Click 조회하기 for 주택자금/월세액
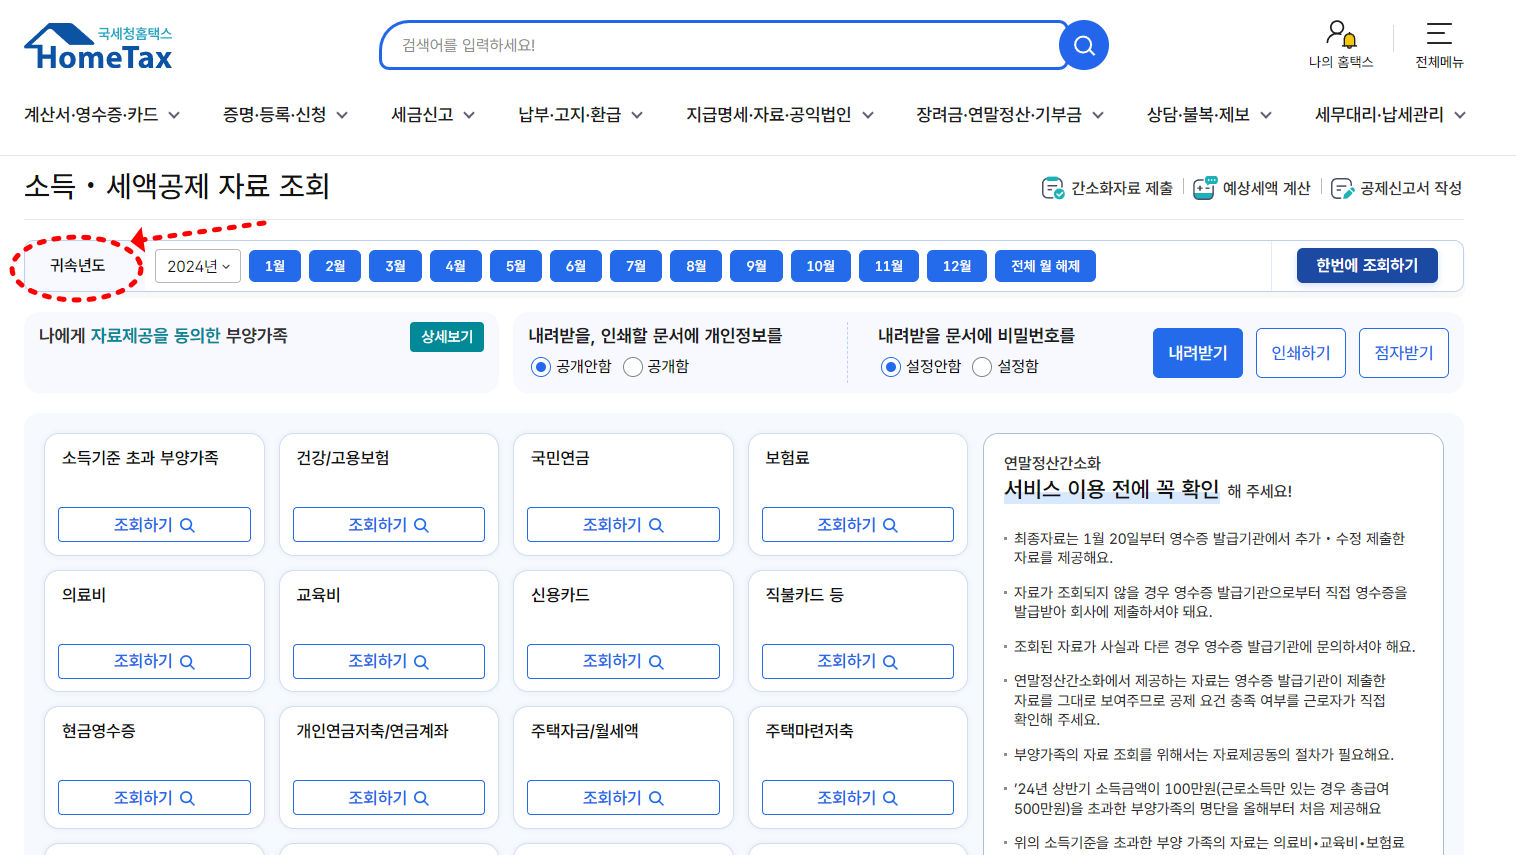The width and height of the screenshot is (1516, 855). [x=623, y=798]
